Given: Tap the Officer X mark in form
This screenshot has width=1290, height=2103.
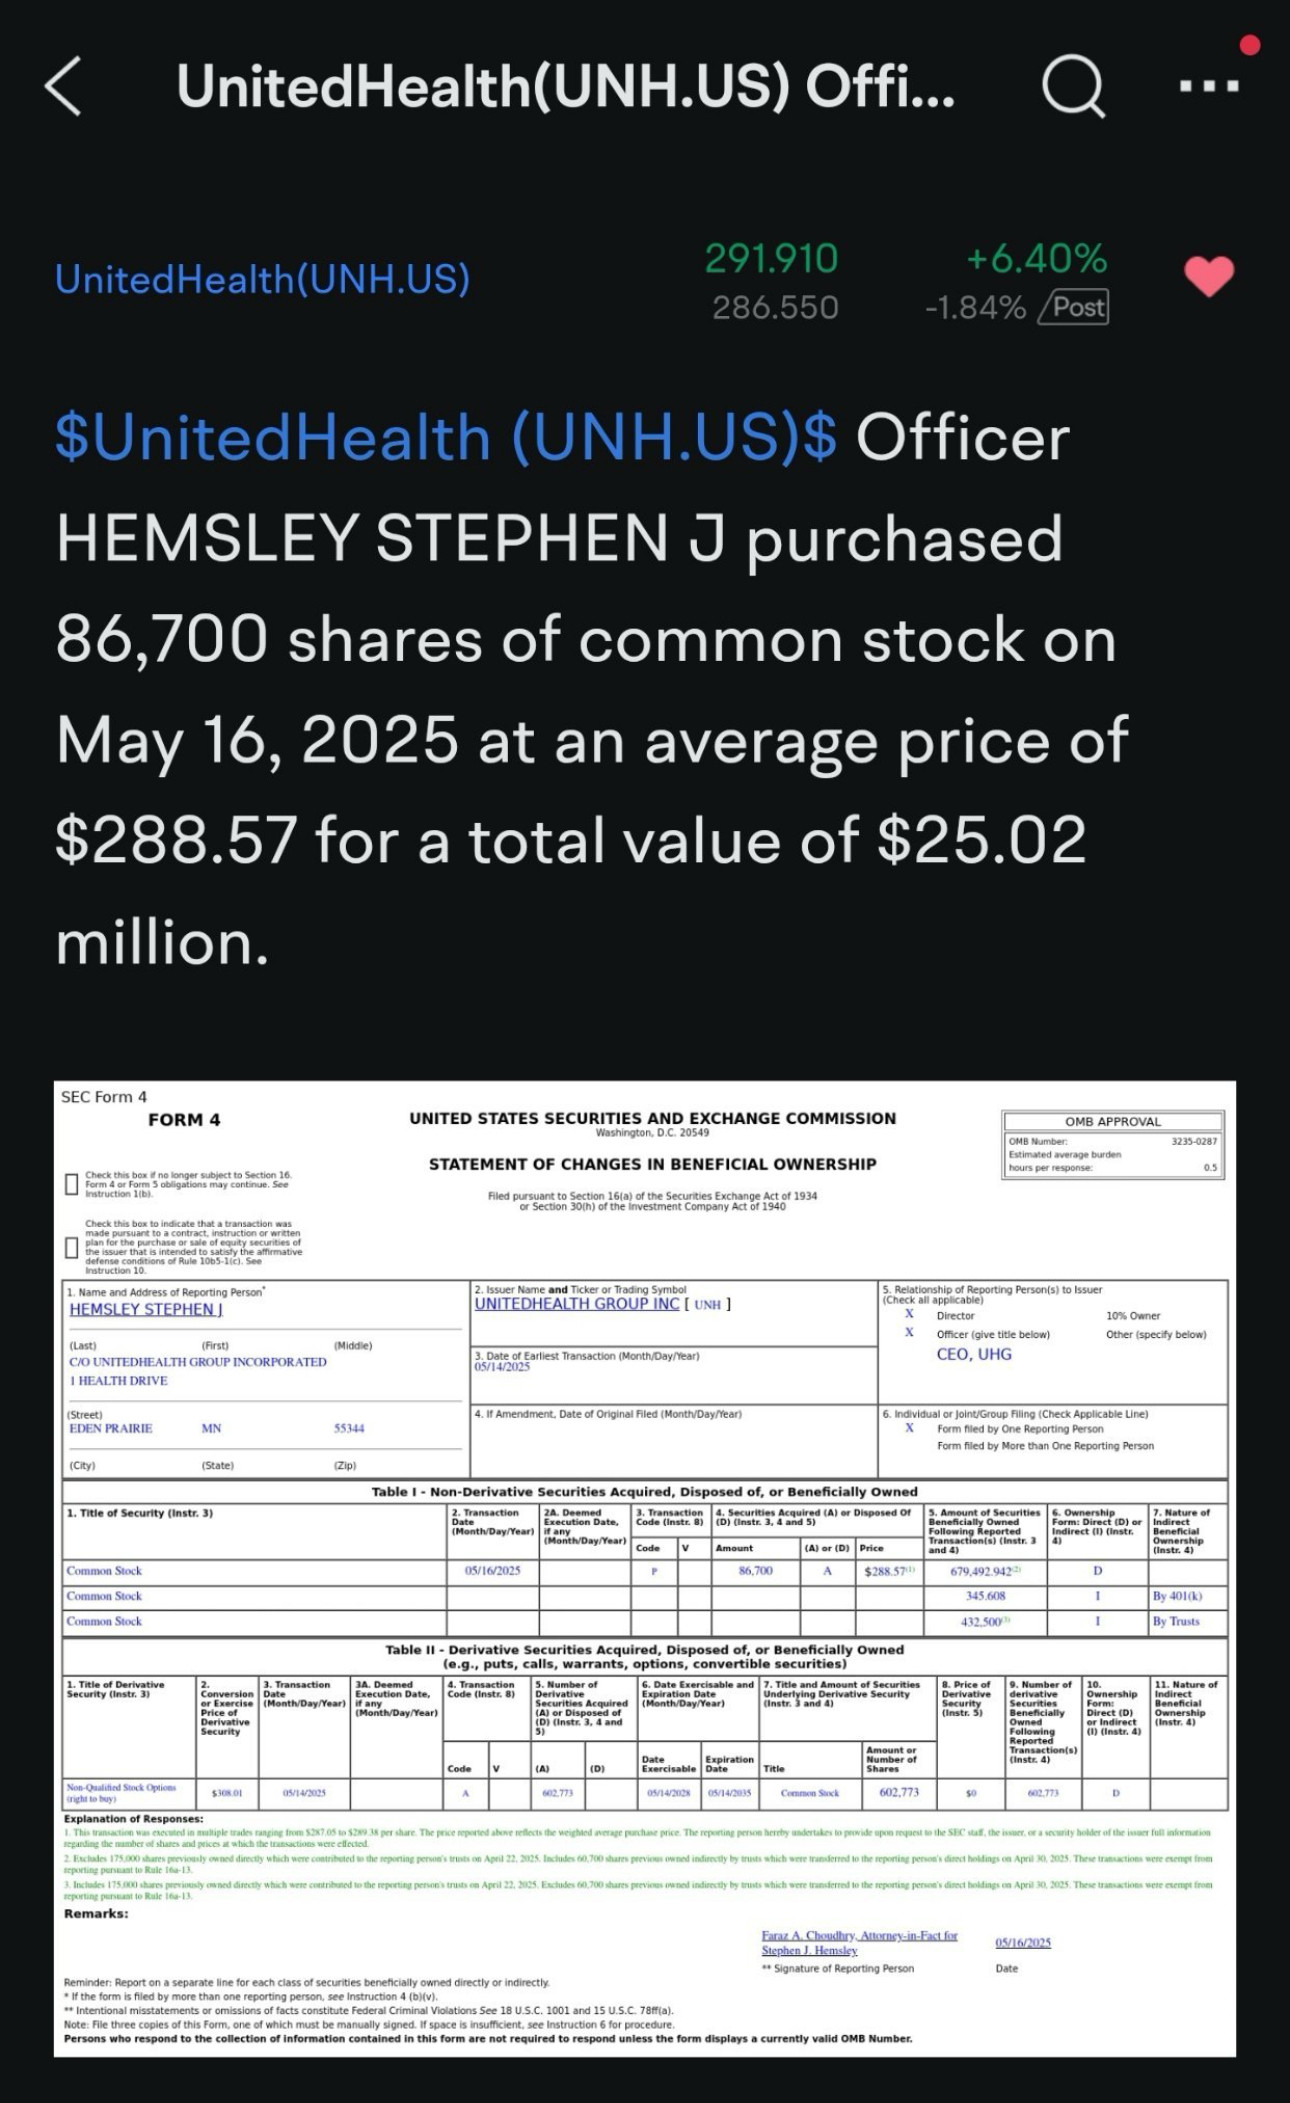Looking at the screenshot, I should click(x=909, y=1333).
